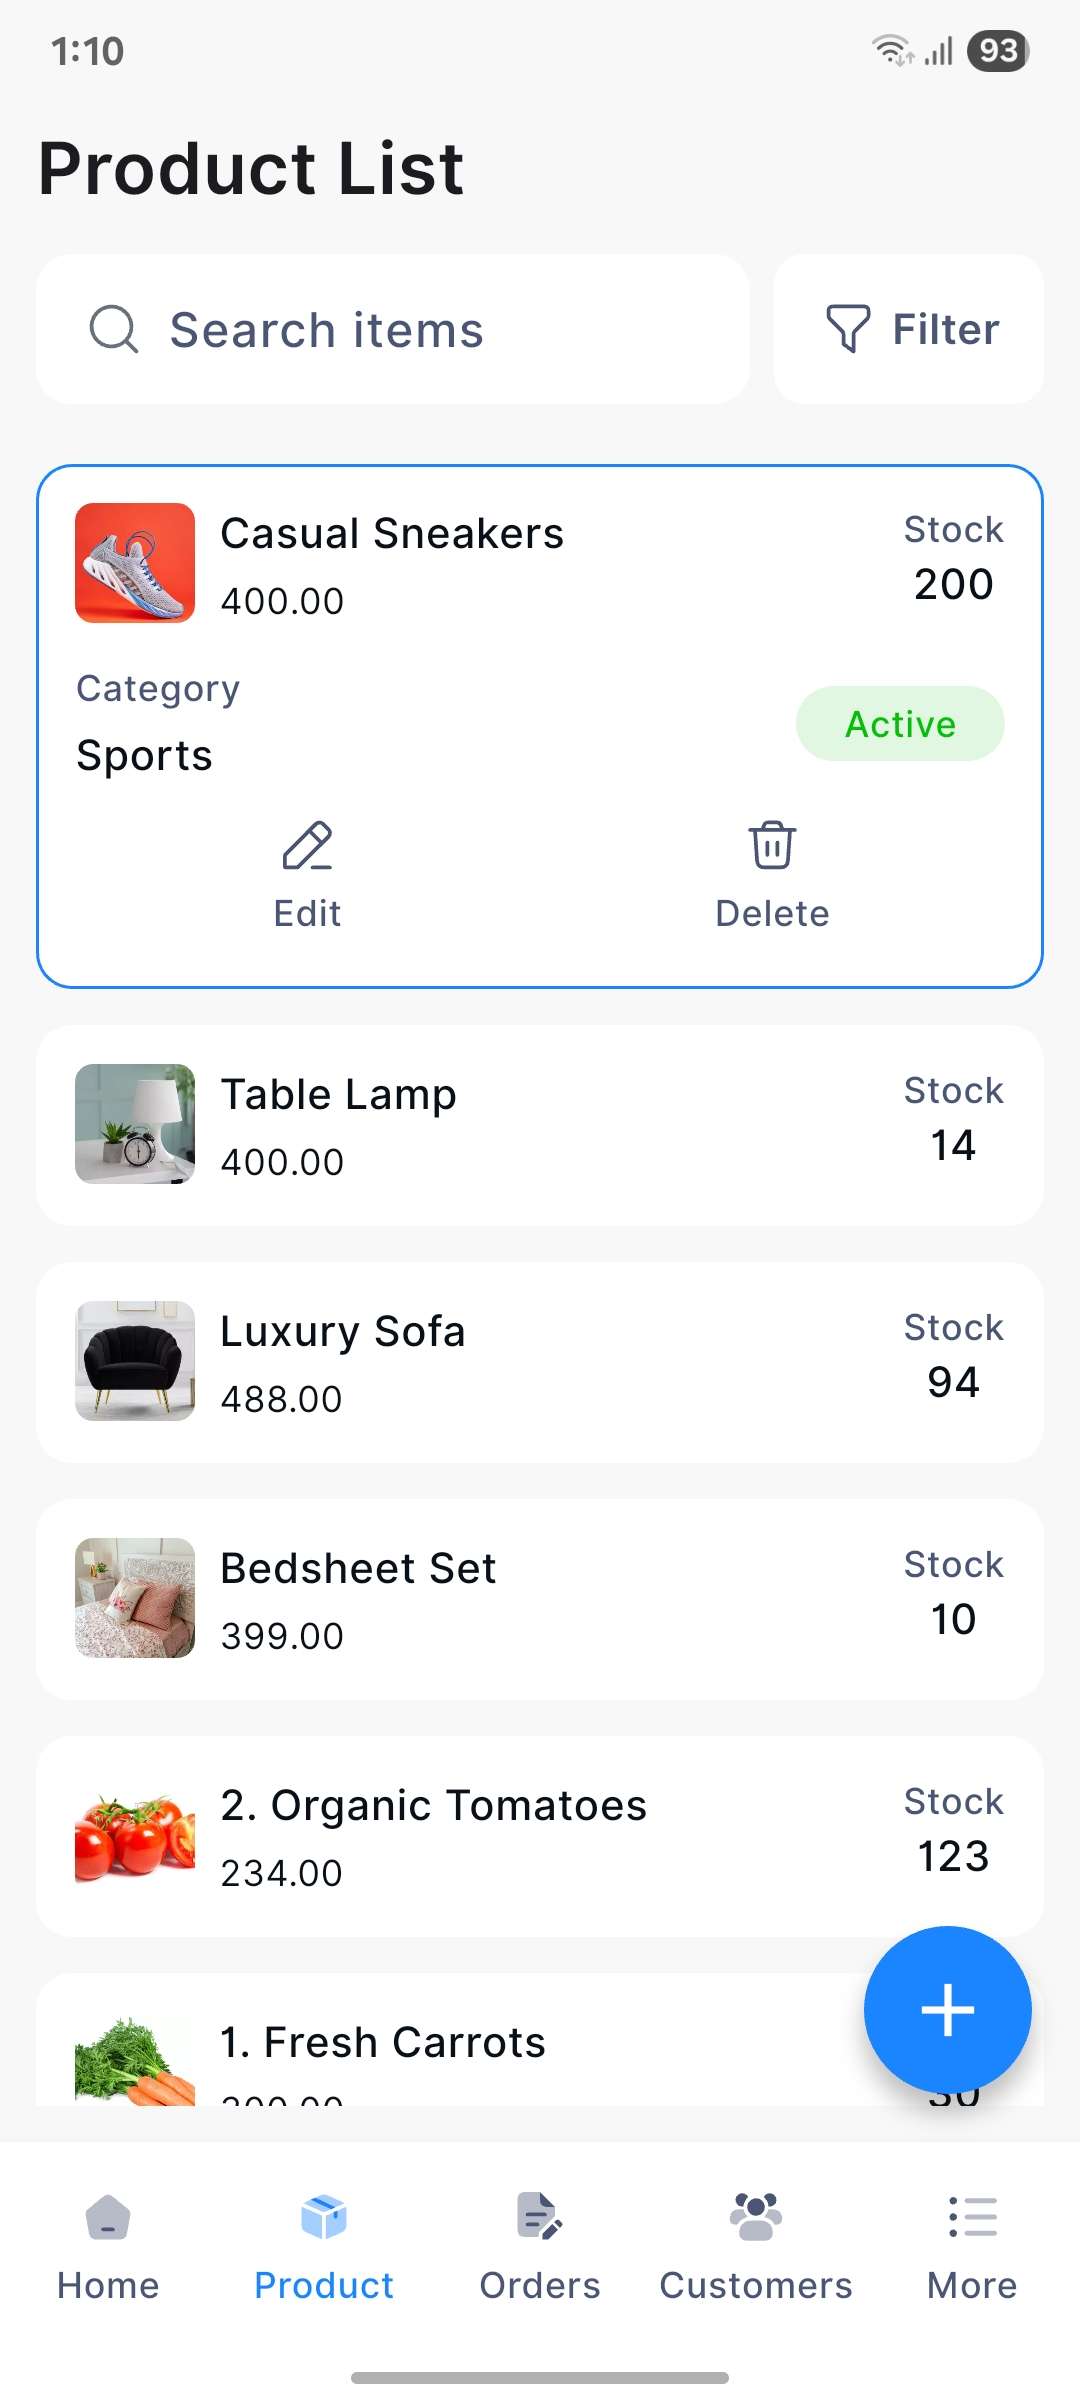Open the Home tab icon
Viewport: 1080px width, 2400px height.
coord(108,2217)
